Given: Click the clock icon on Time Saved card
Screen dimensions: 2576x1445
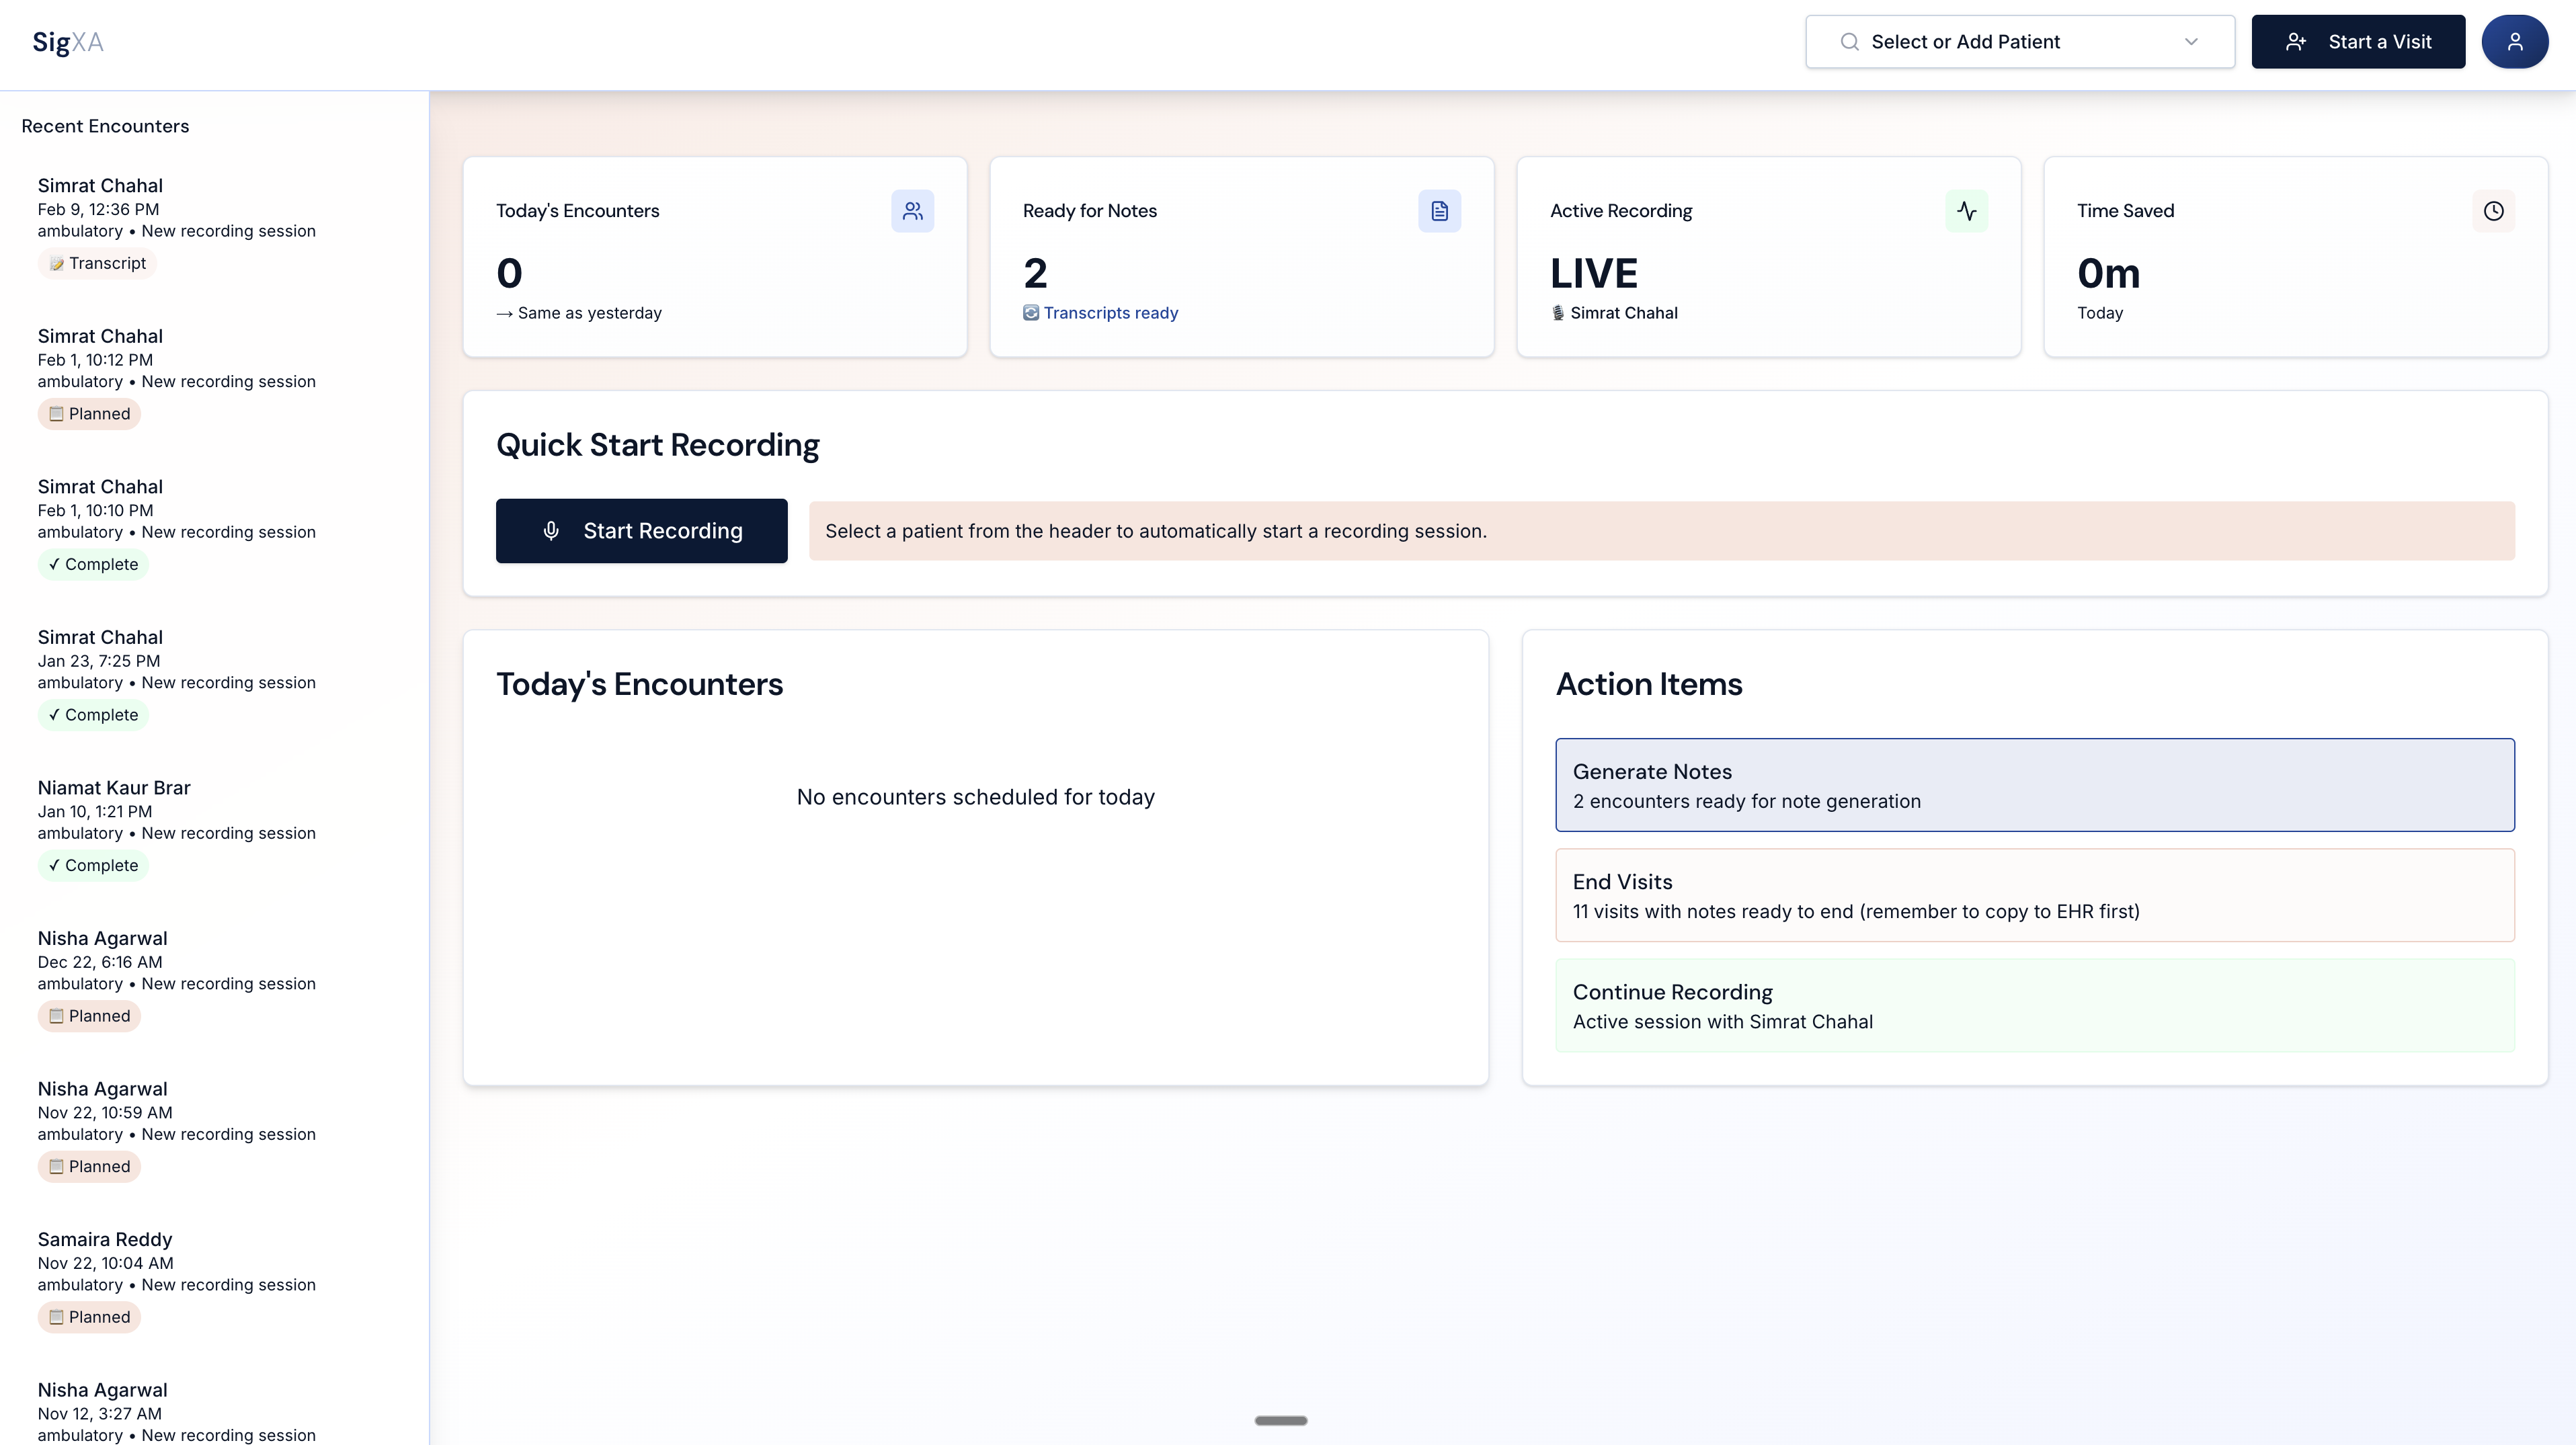Looking at the screenshot, I should pos(2494,211).
